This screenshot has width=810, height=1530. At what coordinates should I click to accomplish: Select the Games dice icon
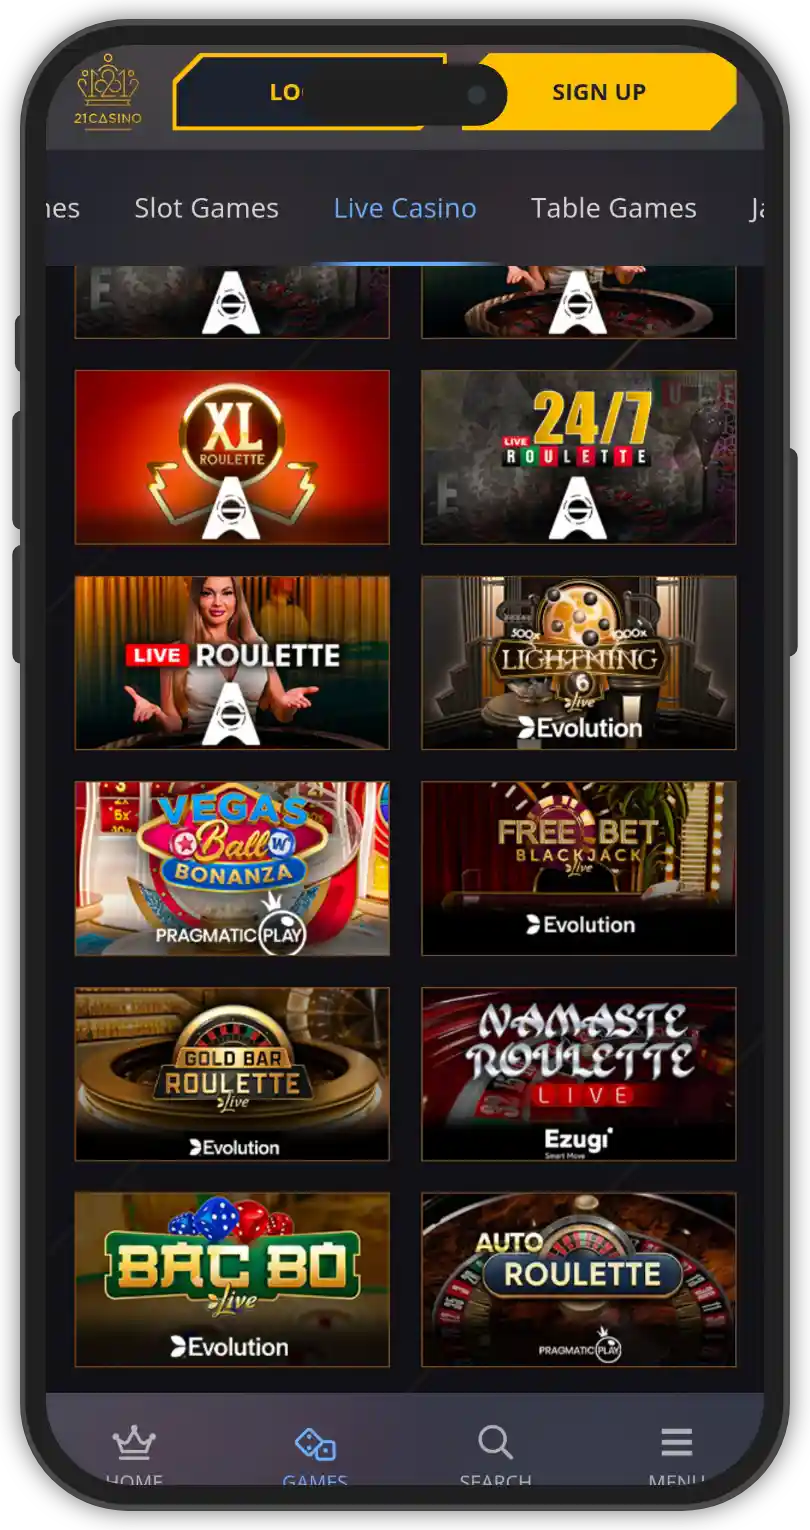pyautogui.click(x=315, y=1444)
